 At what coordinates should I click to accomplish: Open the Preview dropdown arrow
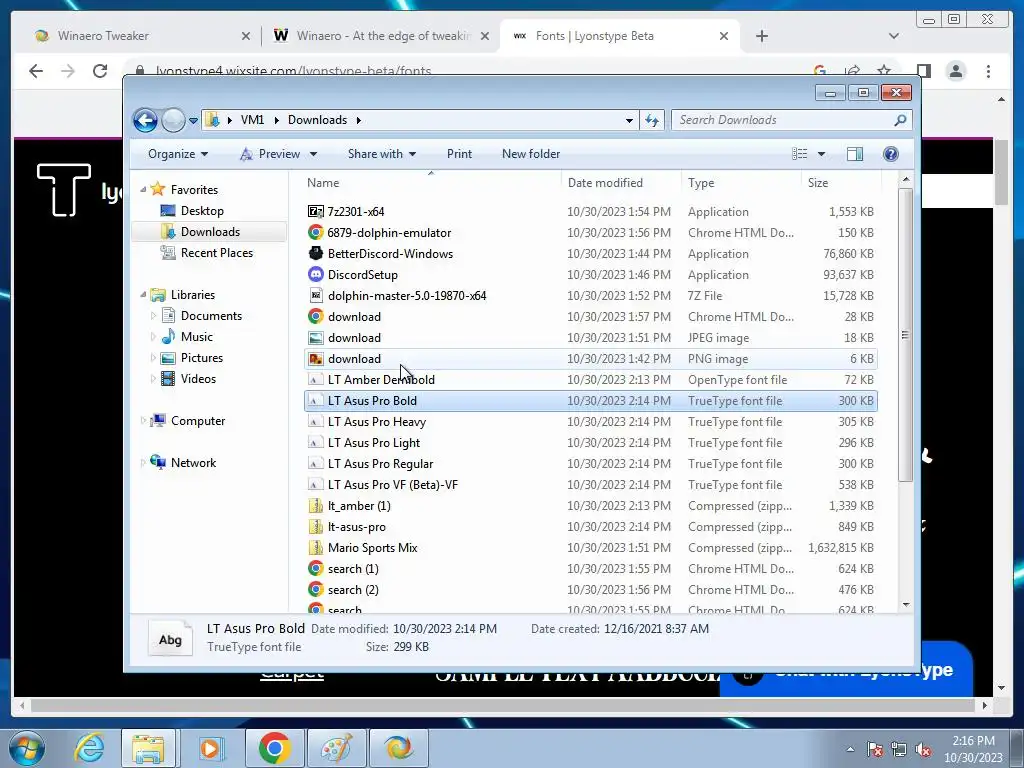coord(313,154)
